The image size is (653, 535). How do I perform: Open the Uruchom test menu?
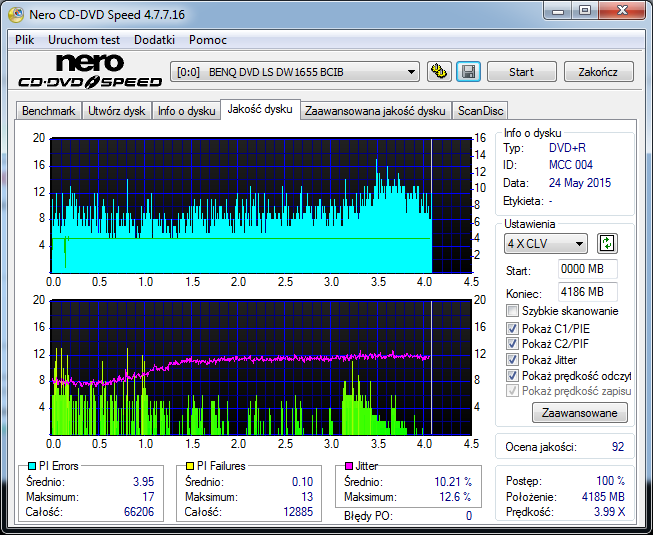(x=84, y=40)
